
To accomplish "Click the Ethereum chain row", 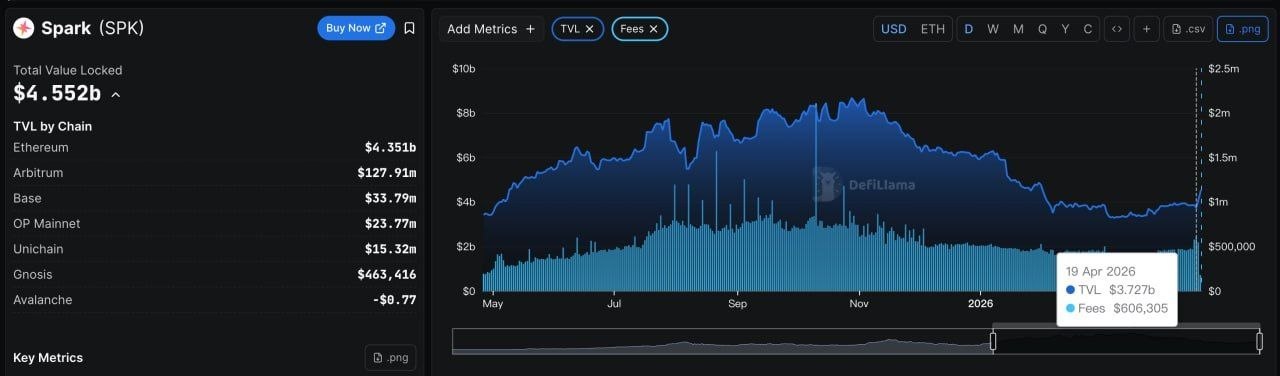I will tap(215, 148).
